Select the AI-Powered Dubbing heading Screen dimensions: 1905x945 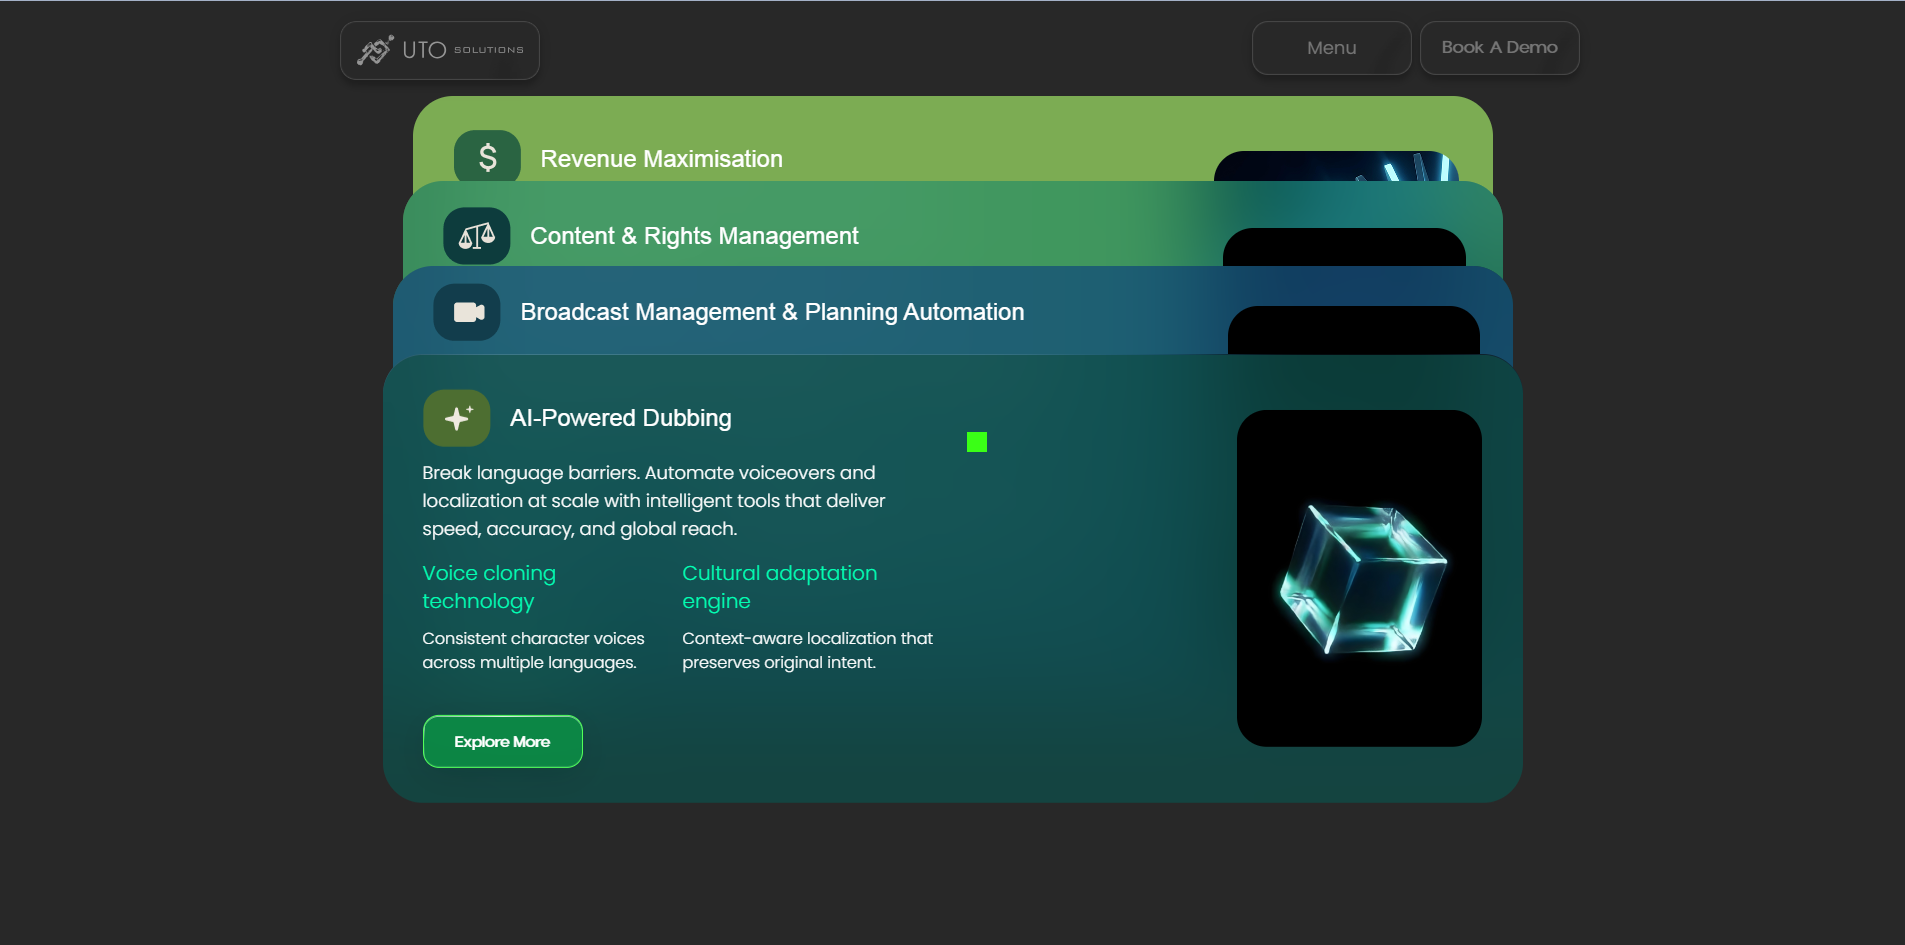point(620,418)
